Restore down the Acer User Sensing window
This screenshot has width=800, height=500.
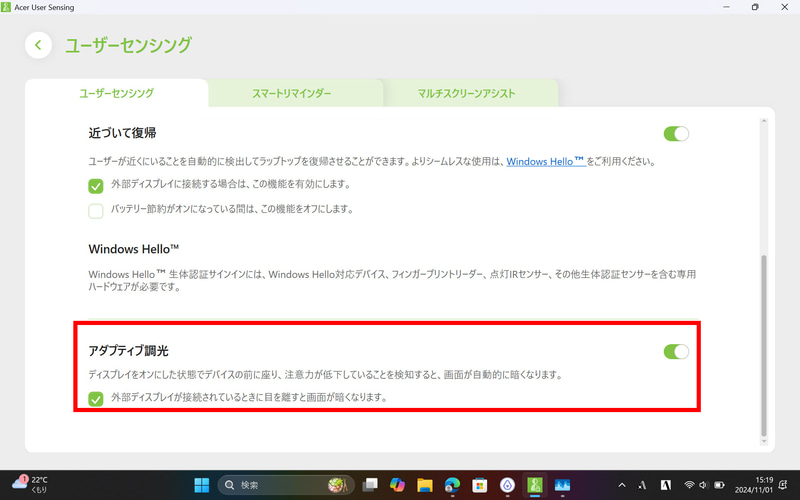755,7
